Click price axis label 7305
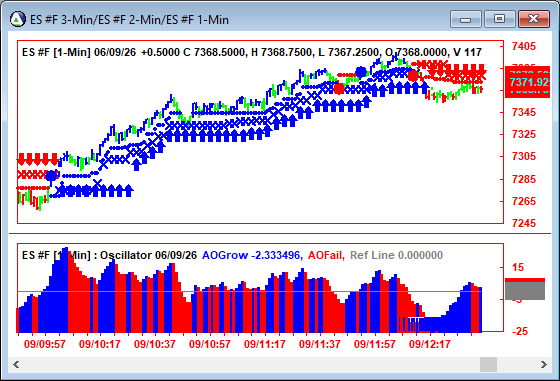Viewport: 560px width, 381px height. point(524,156)
